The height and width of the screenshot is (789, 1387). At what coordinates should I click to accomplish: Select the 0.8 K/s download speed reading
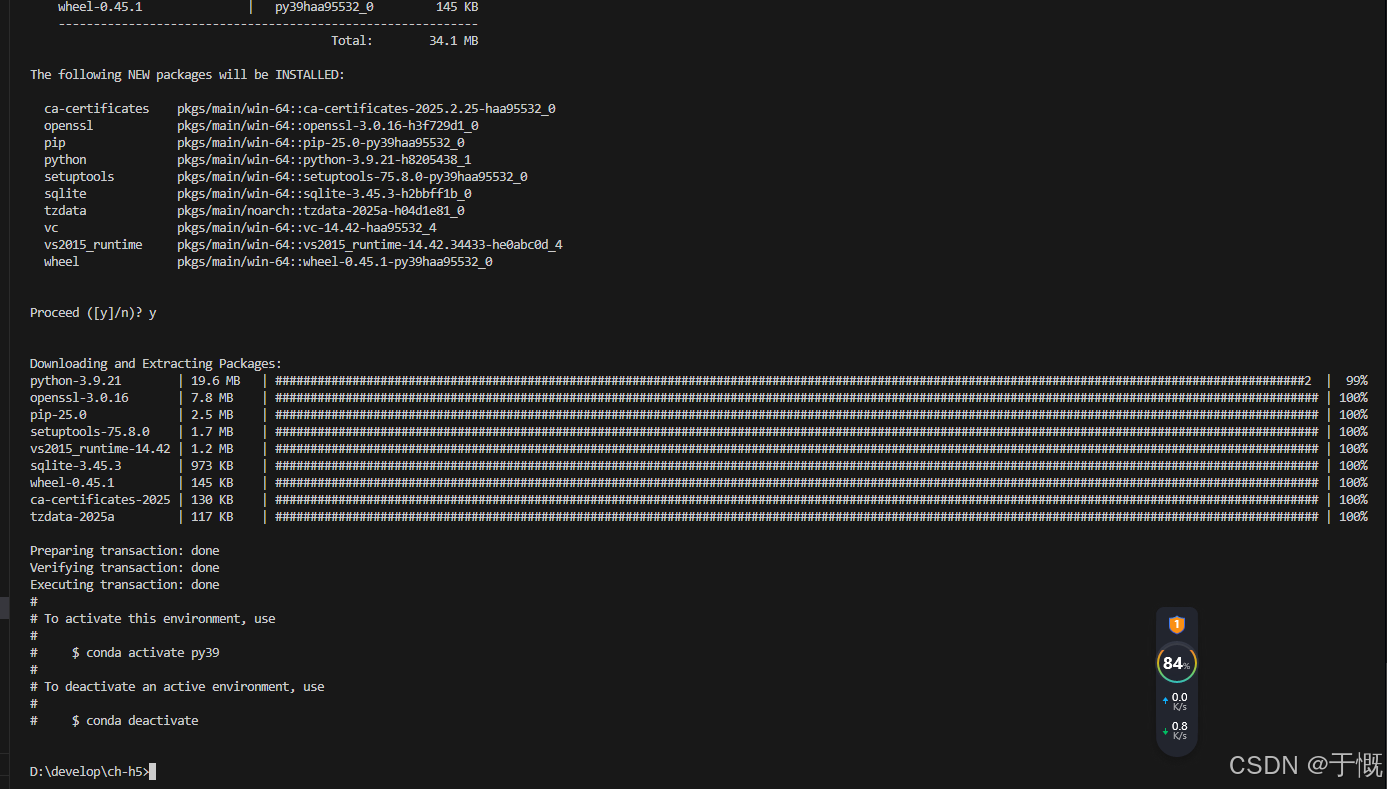click(x=1180, y=730)
